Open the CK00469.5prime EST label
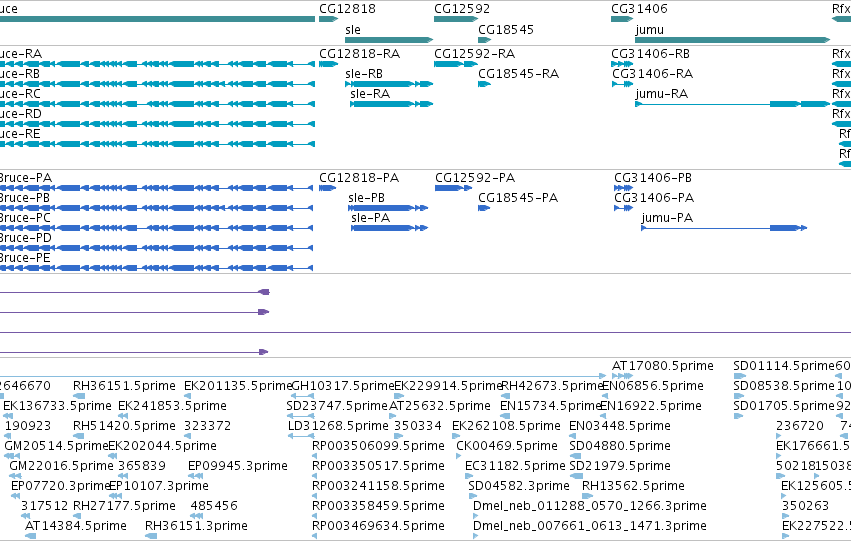 click(507, 446)
